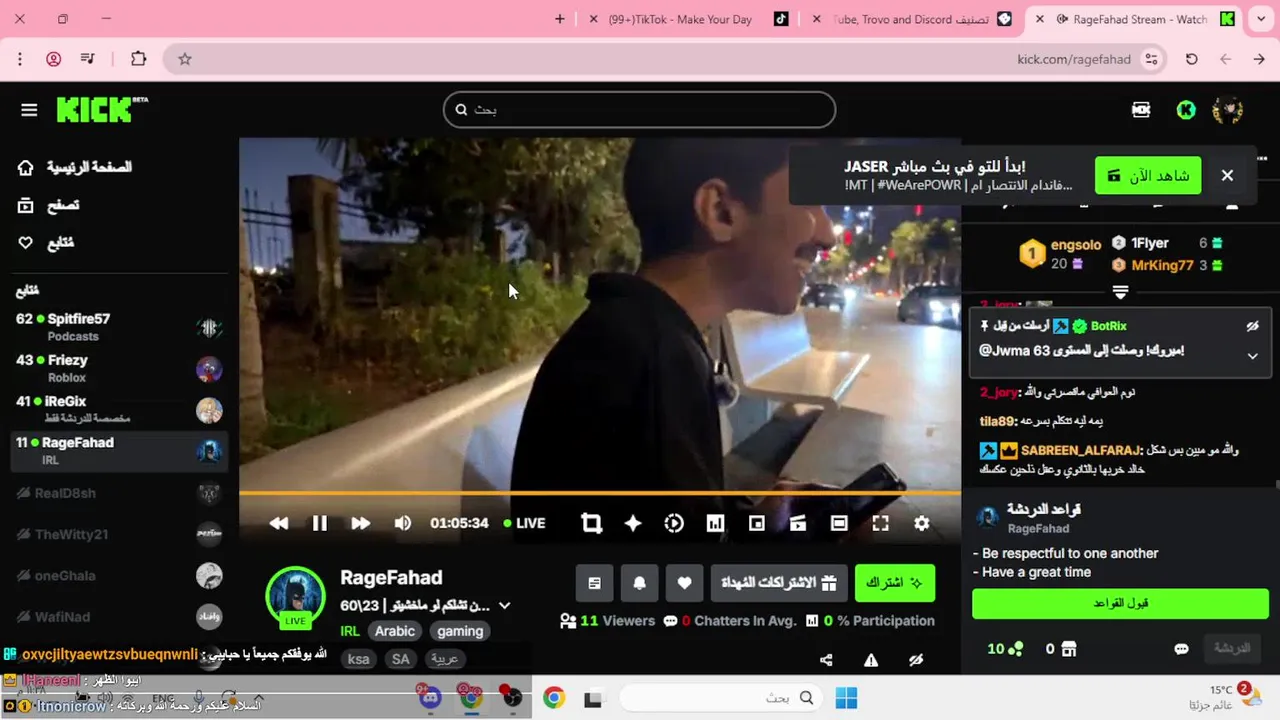This screenshot has width=1280, height=720.
Task: Open RageFahad channel avatar
Action: click(295, 597)
